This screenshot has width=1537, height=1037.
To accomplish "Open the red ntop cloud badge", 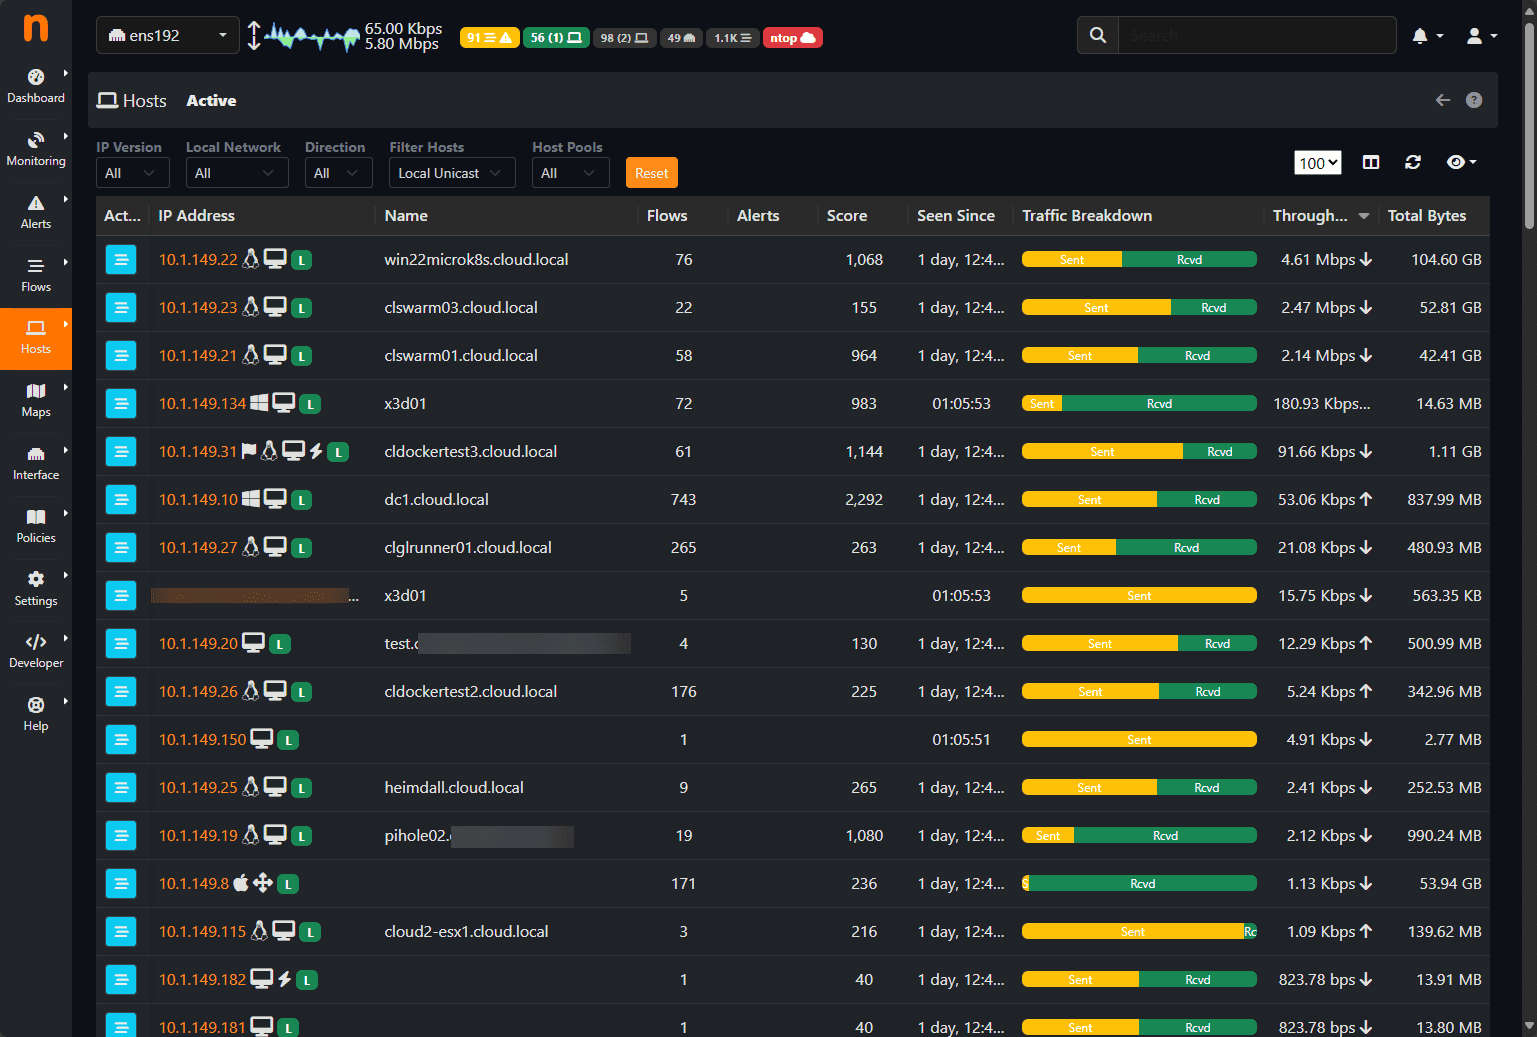I will 792,36.
